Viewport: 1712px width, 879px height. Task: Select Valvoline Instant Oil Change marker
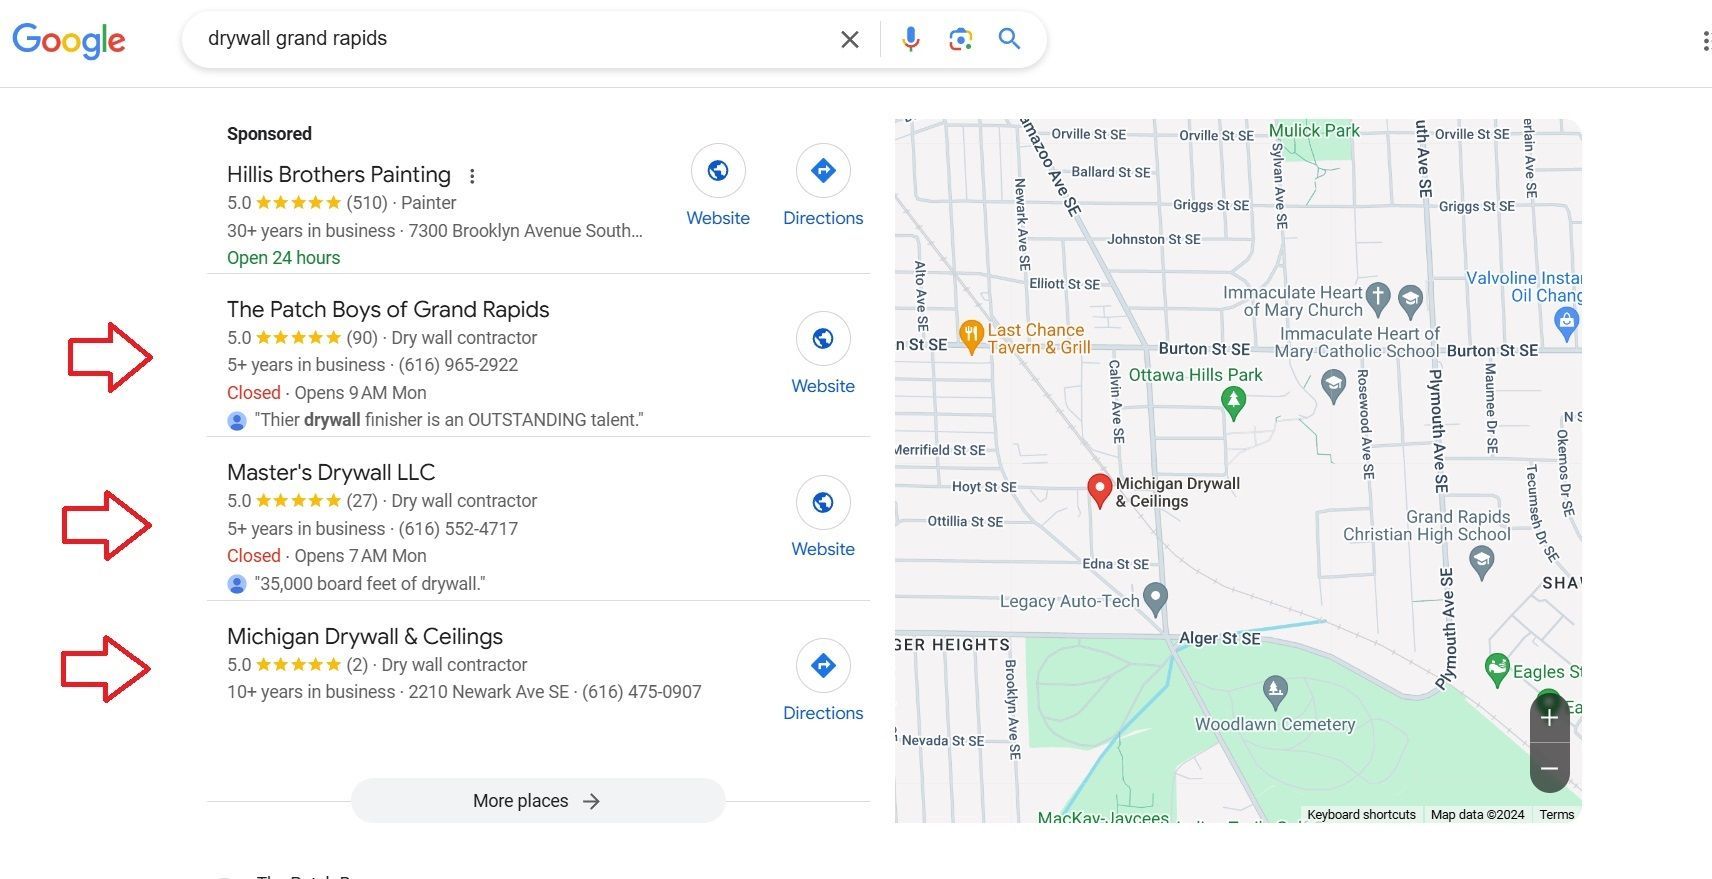pos(1566,322)
